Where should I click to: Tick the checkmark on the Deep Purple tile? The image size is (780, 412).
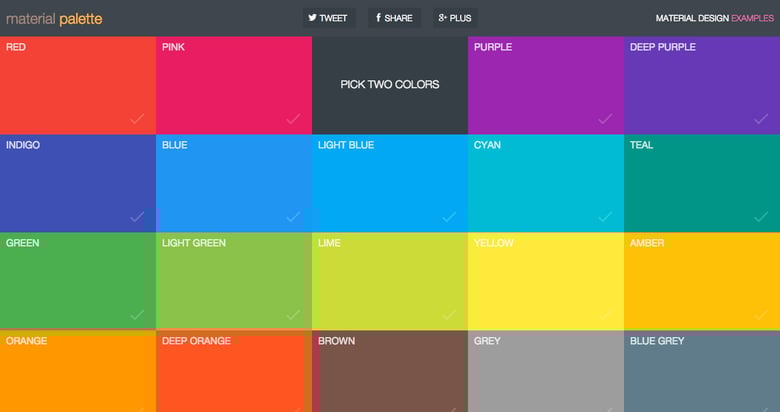click(761, 118)
